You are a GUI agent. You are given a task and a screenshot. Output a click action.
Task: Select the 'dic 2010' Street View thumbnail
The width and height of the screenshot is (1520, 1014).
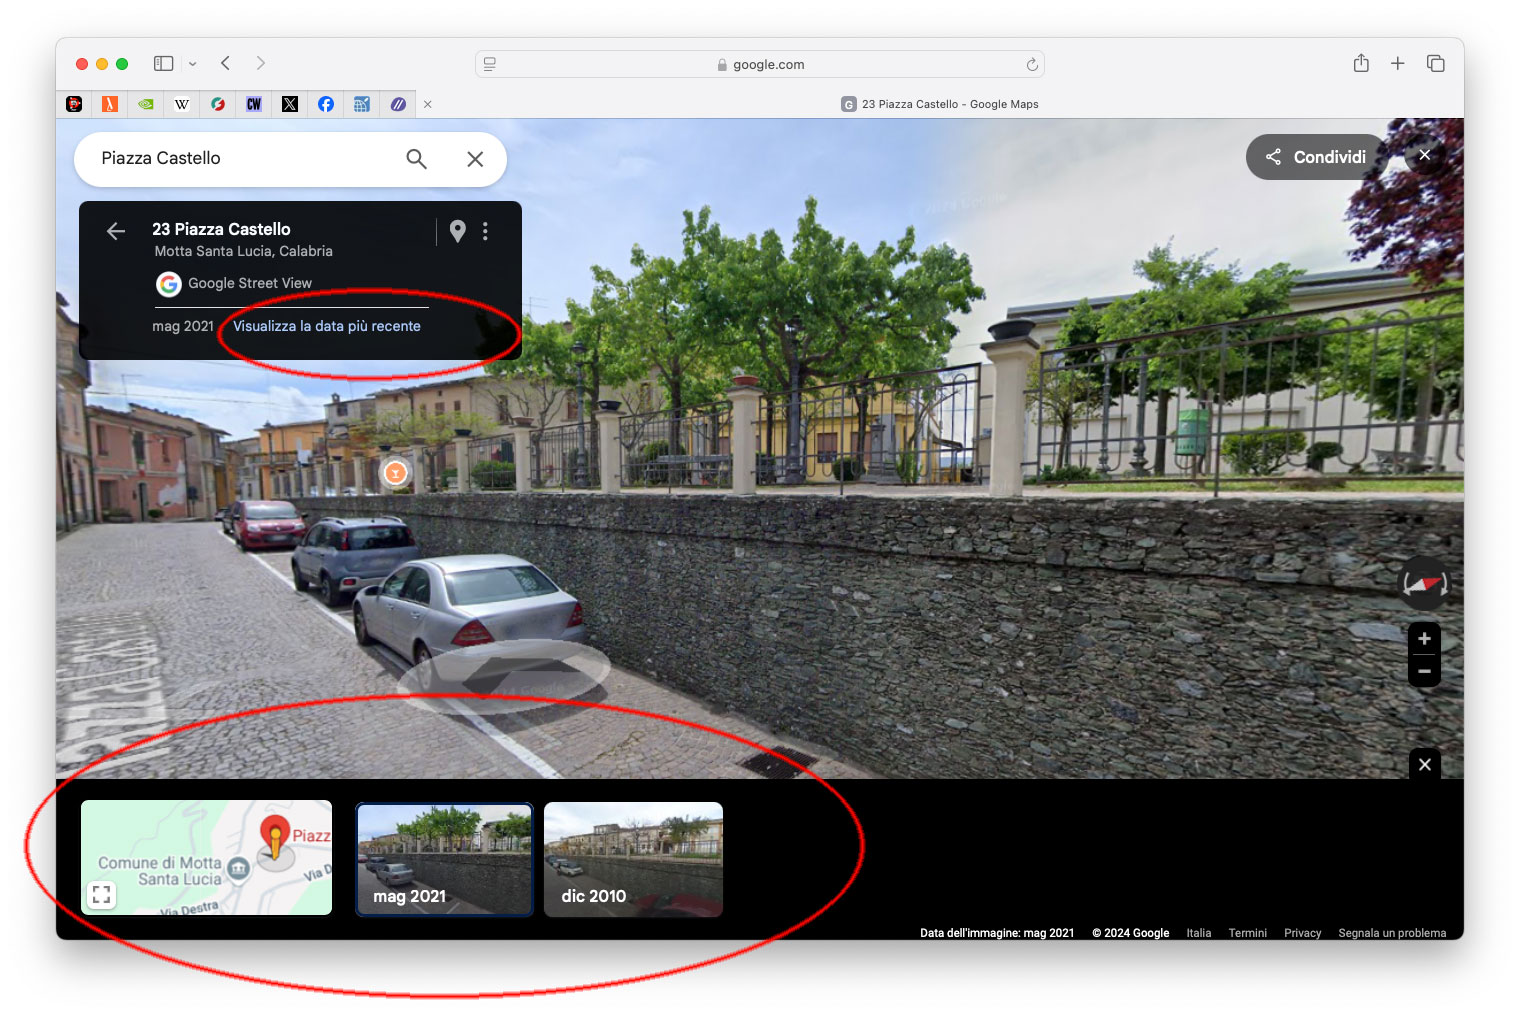point(633,859)
